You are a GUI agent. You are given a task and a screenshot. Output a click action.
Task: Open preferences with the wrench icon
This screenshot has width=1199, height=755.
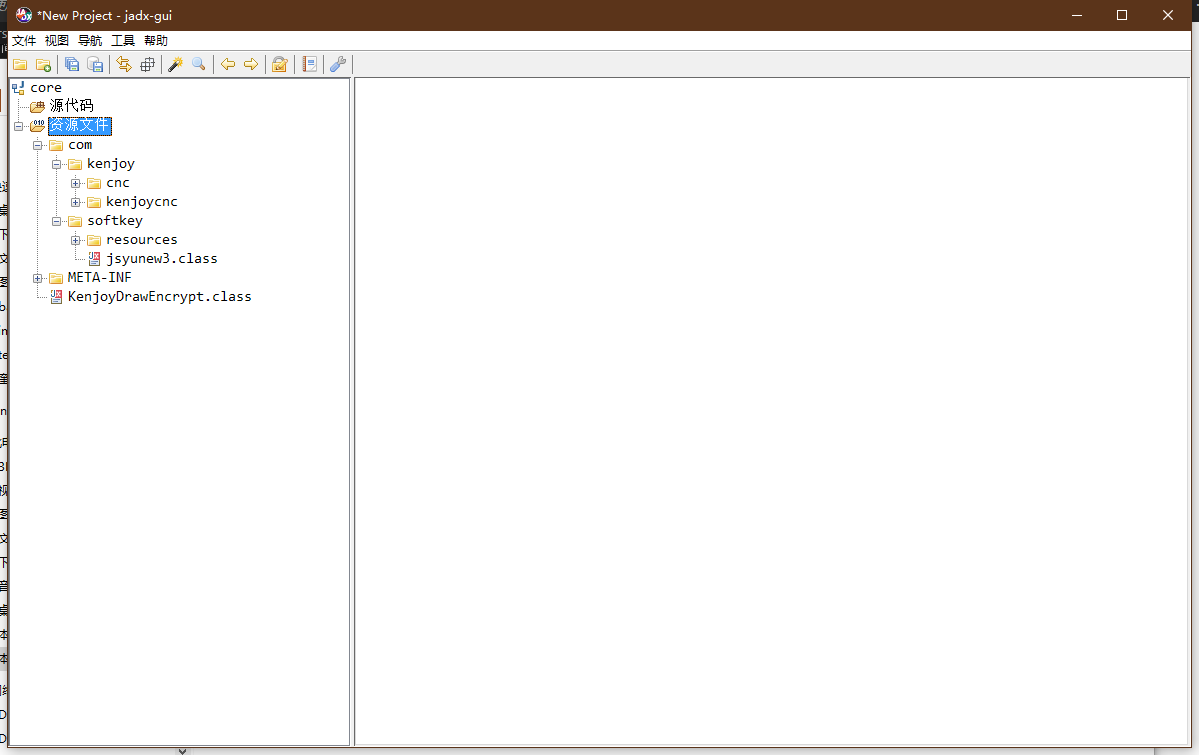coord(338,65)
